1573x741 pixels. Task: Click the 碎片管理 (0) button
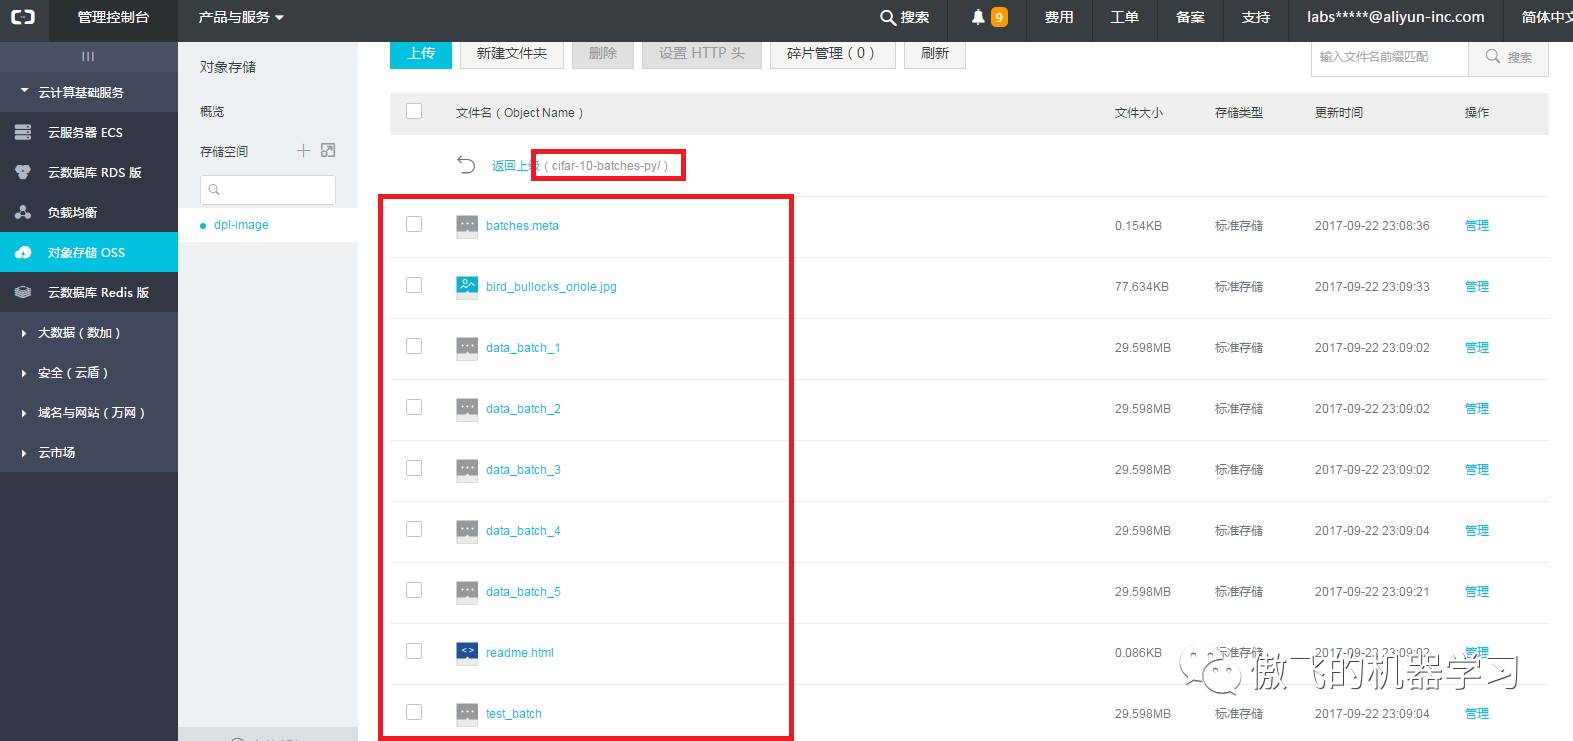point(832,54)
